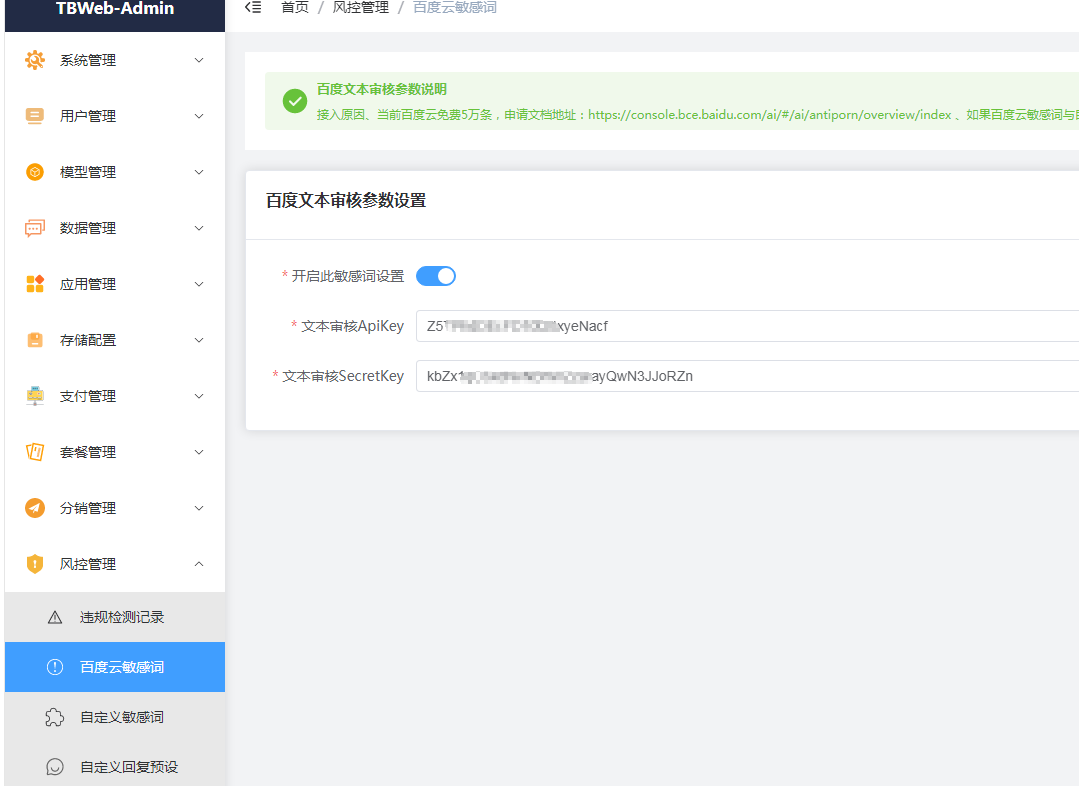The image size is (1079, 786).
Task: Open the 分销管理 menu label
Action: tap(87, 508)
